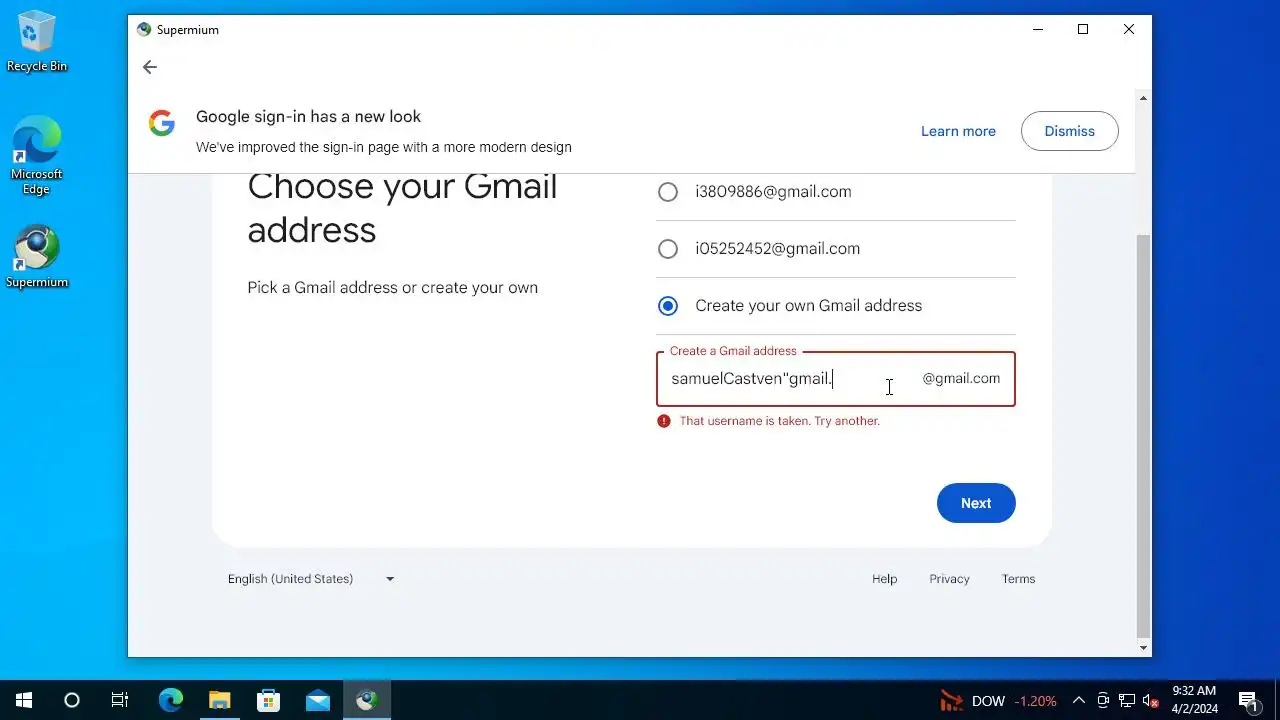This screenshot has width=1280, height=720.
Task: Open the DOW stock widget in taskbar
Action: (998, 701)
